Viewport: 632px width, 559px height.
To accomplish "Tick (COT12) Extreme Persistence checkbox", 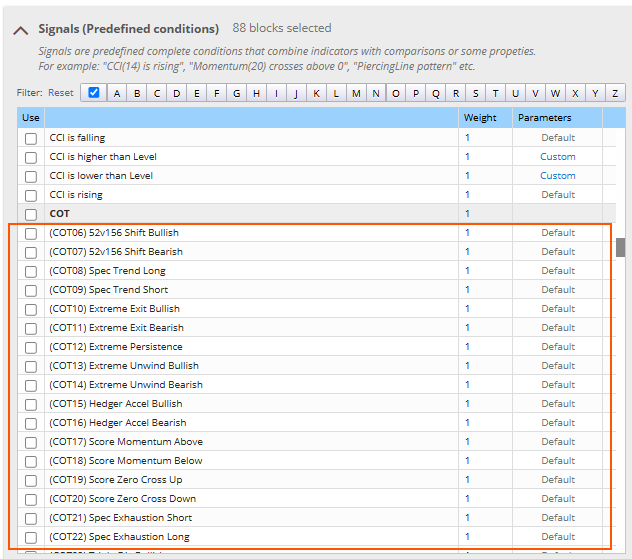I will tap(31, 347).
